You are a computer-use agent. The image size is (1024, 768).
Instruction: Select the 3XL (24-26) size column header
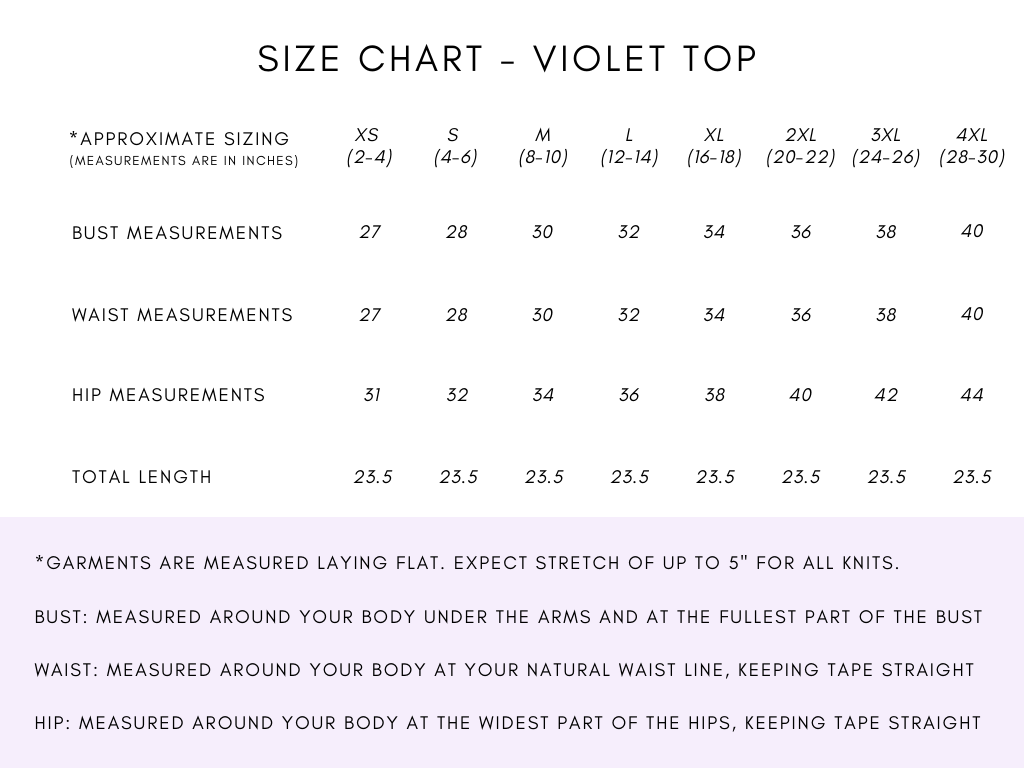[x=886, y=146]
